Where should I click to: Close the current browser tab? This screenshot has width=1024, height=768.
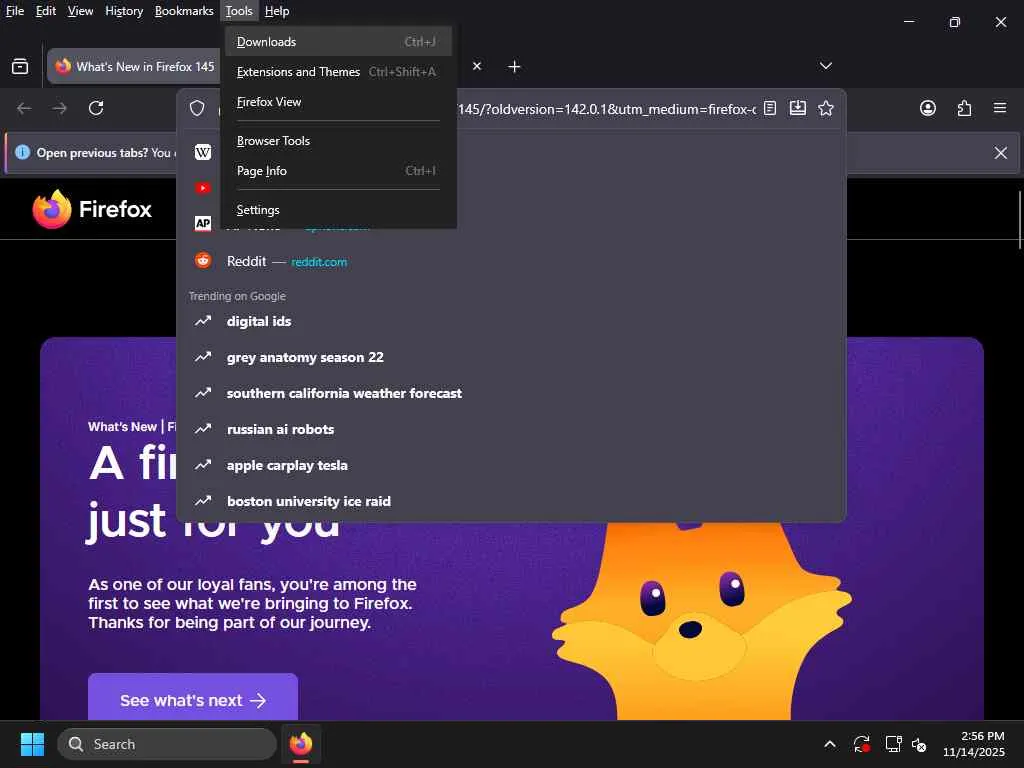477,66
